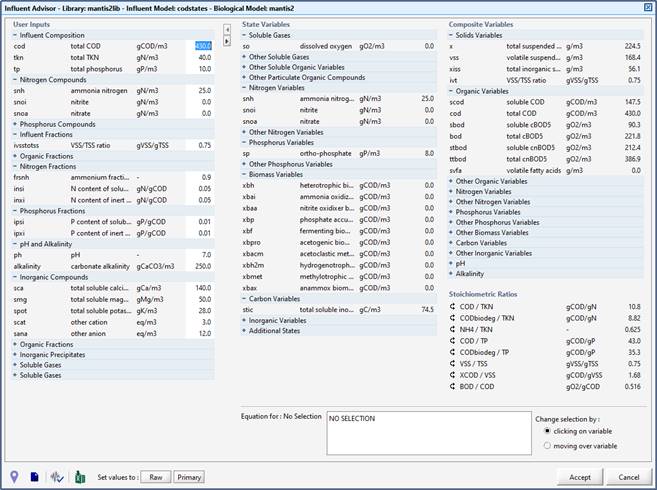Click the waveform with checkmark icon
The width and height of the screenshot is (657, 490).
click(x=57, y=477)
